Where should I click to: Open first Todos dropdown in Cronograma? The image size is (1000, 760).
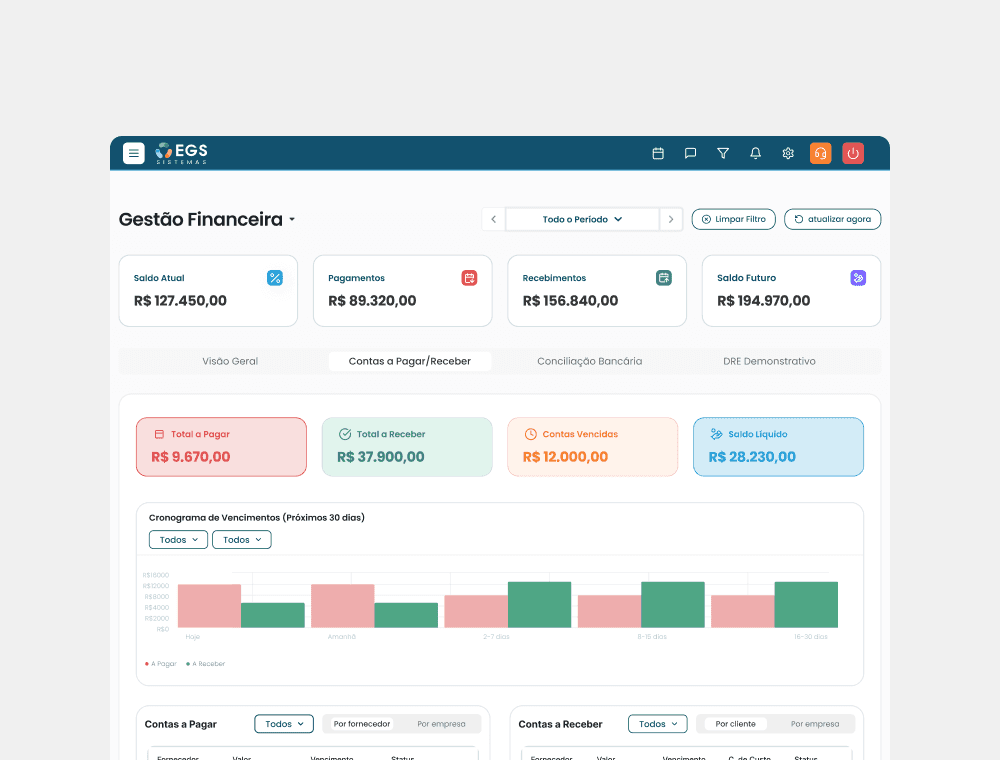[x=179, y=539]
